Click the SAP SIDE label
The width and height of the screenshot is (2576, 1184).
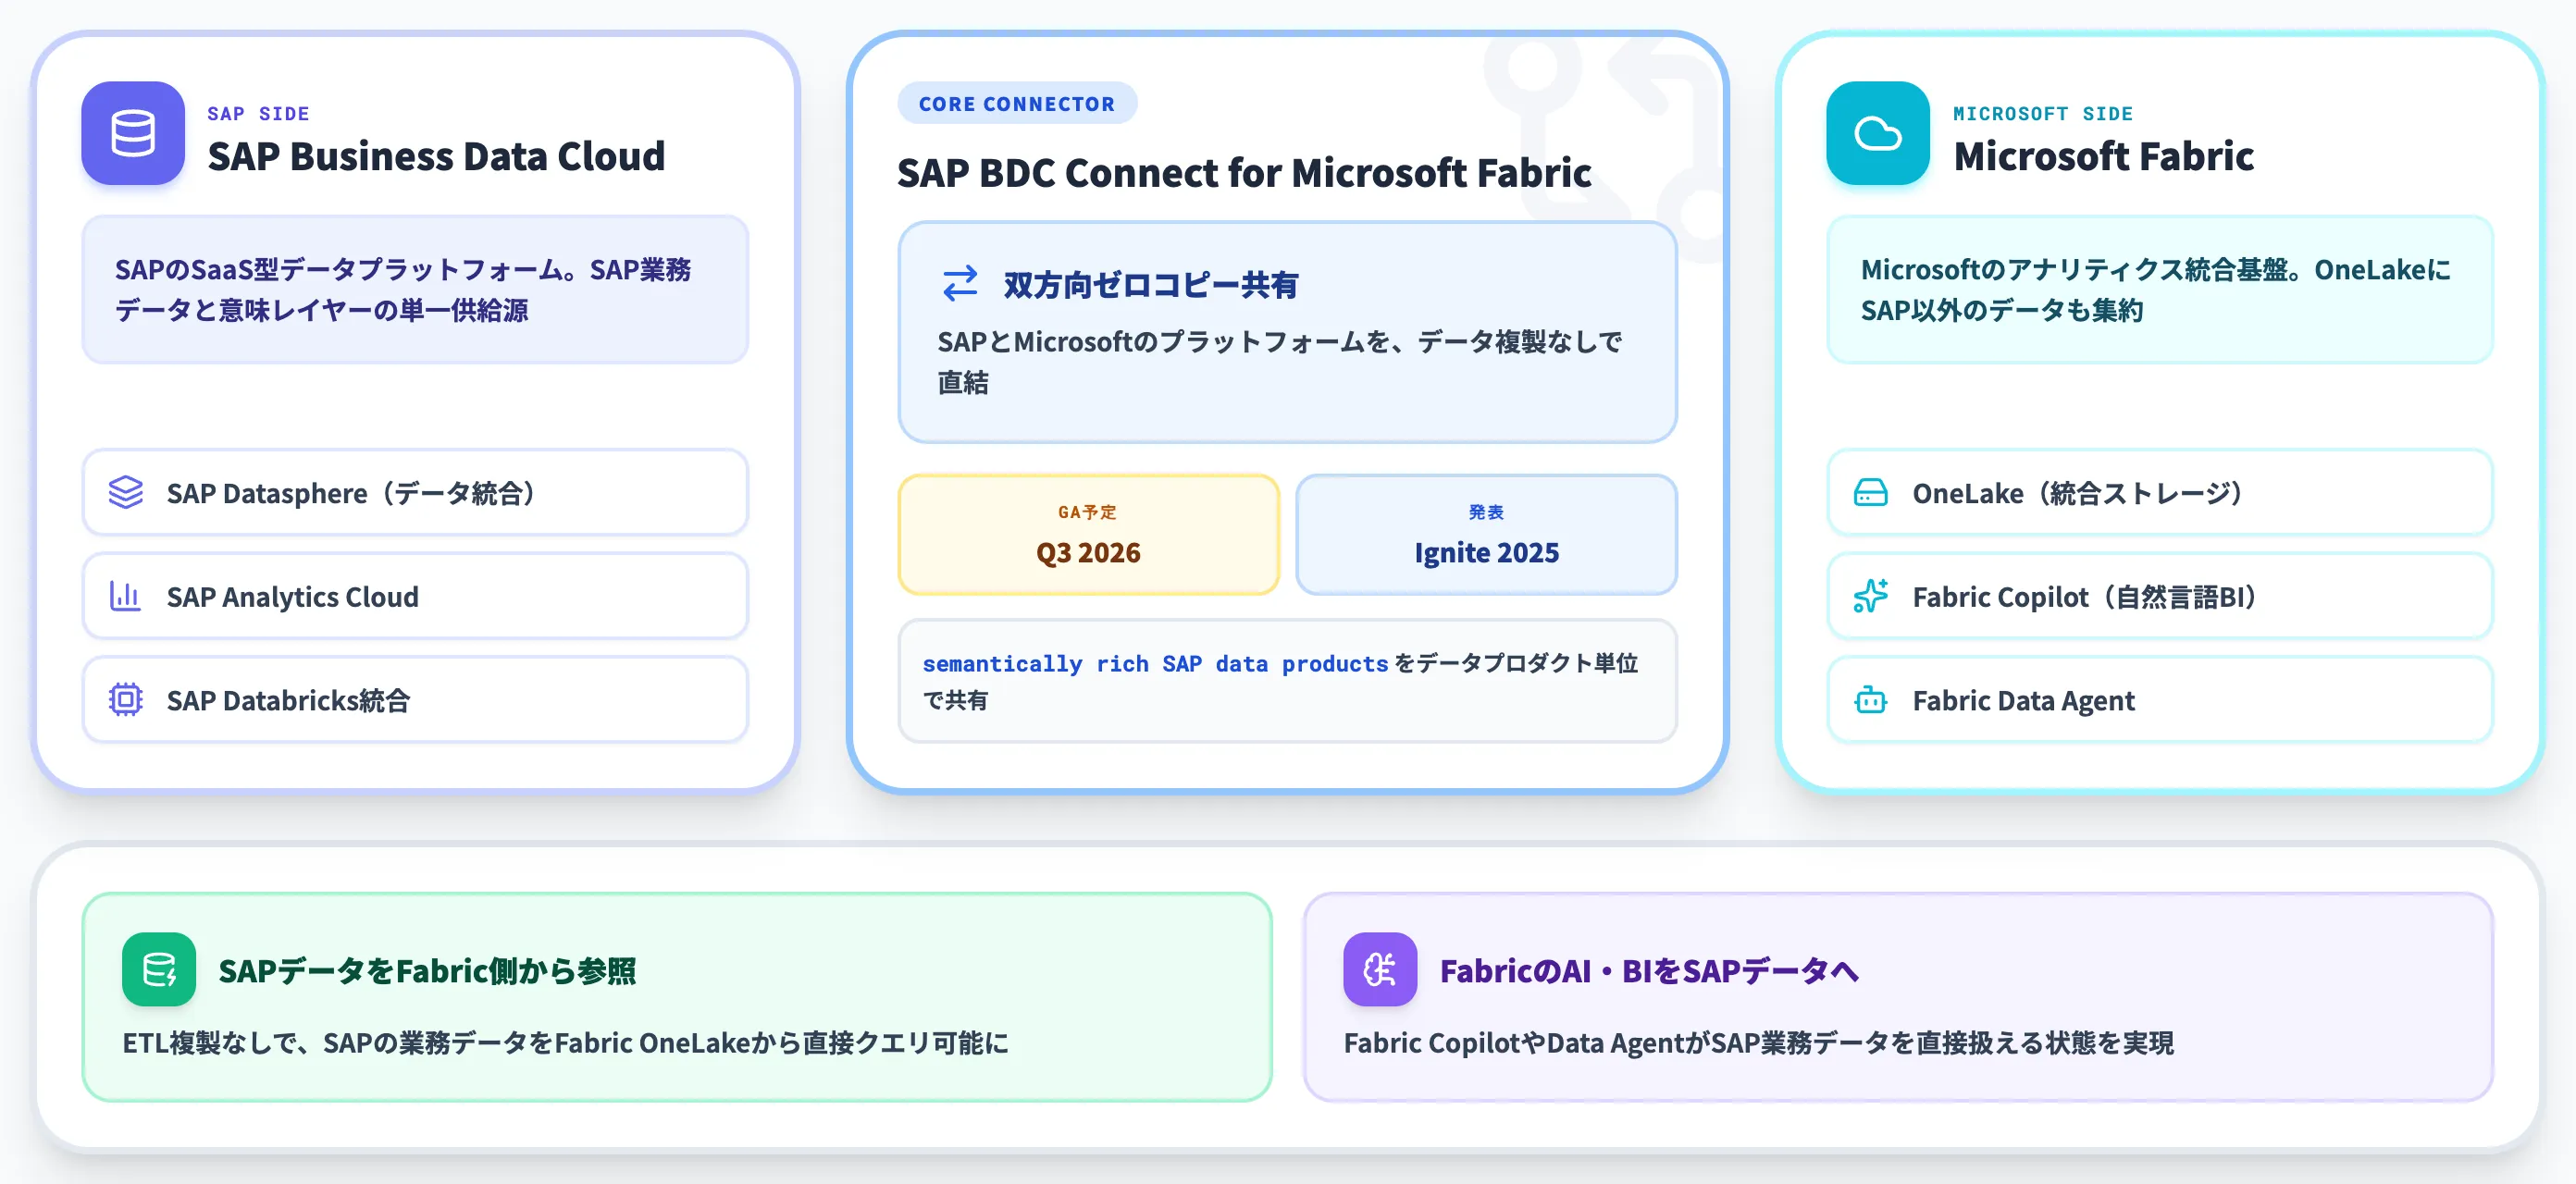(x=258, y=113)
